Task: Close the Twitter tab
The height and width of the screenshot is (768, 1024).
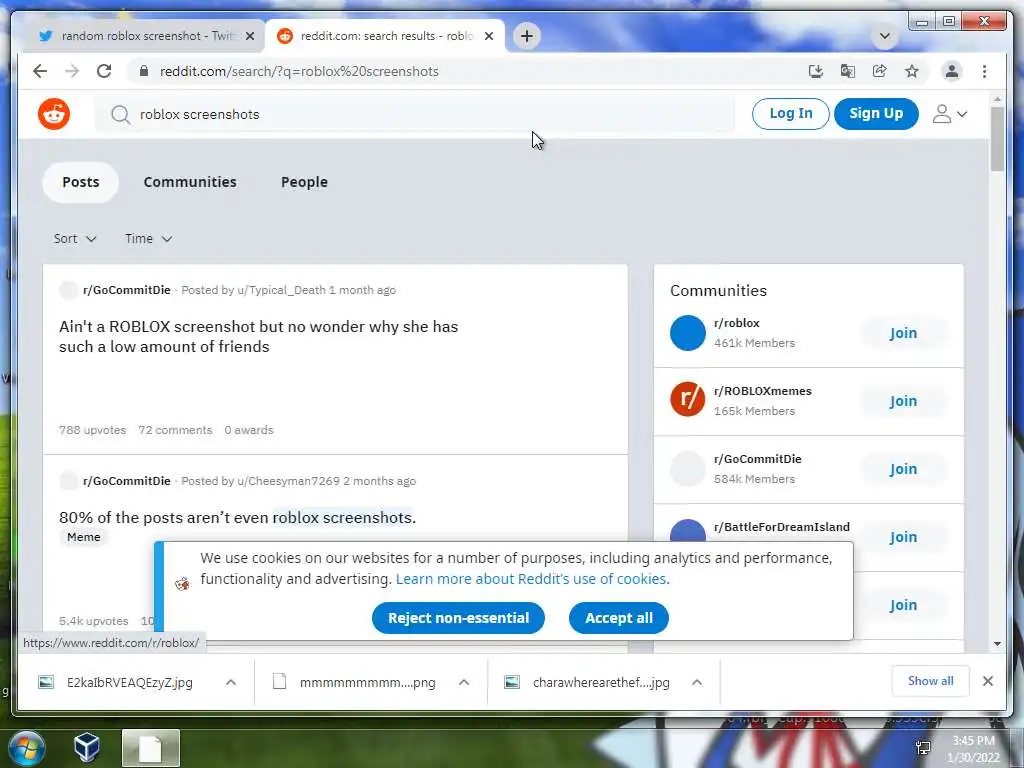Action: [x=249, y=37]
